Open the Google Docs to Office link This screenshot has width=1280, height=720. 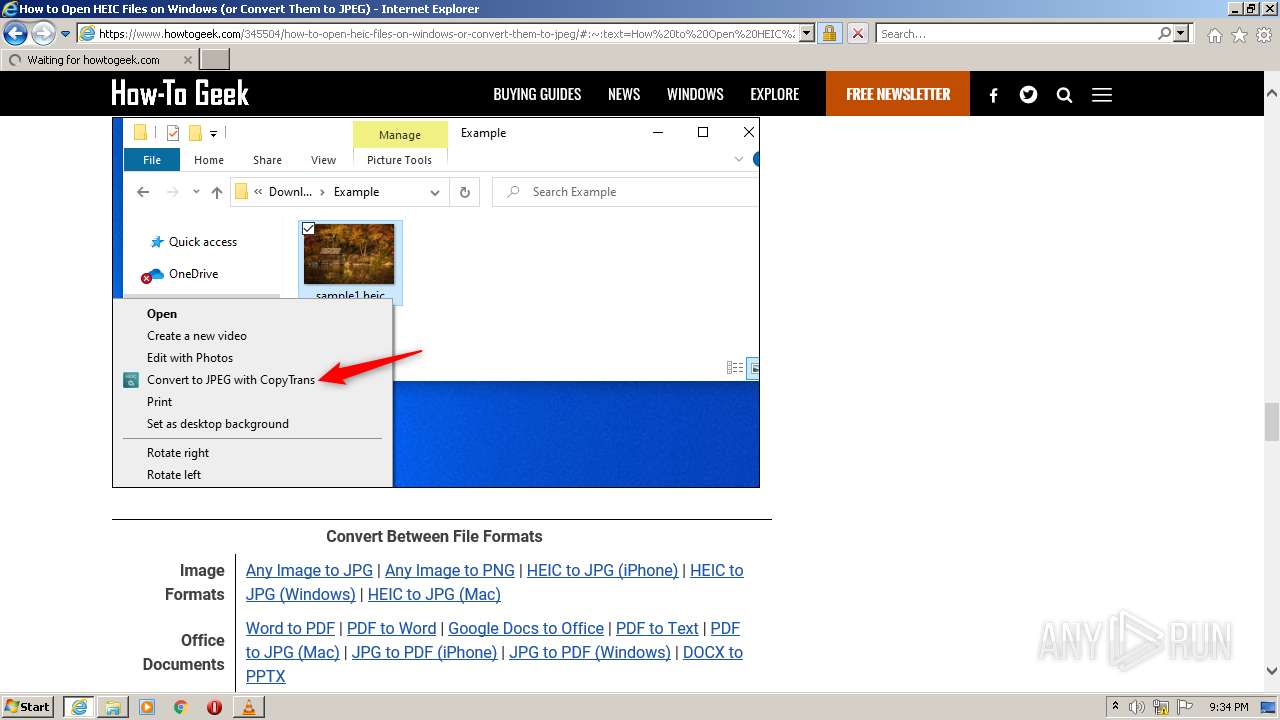526,628
